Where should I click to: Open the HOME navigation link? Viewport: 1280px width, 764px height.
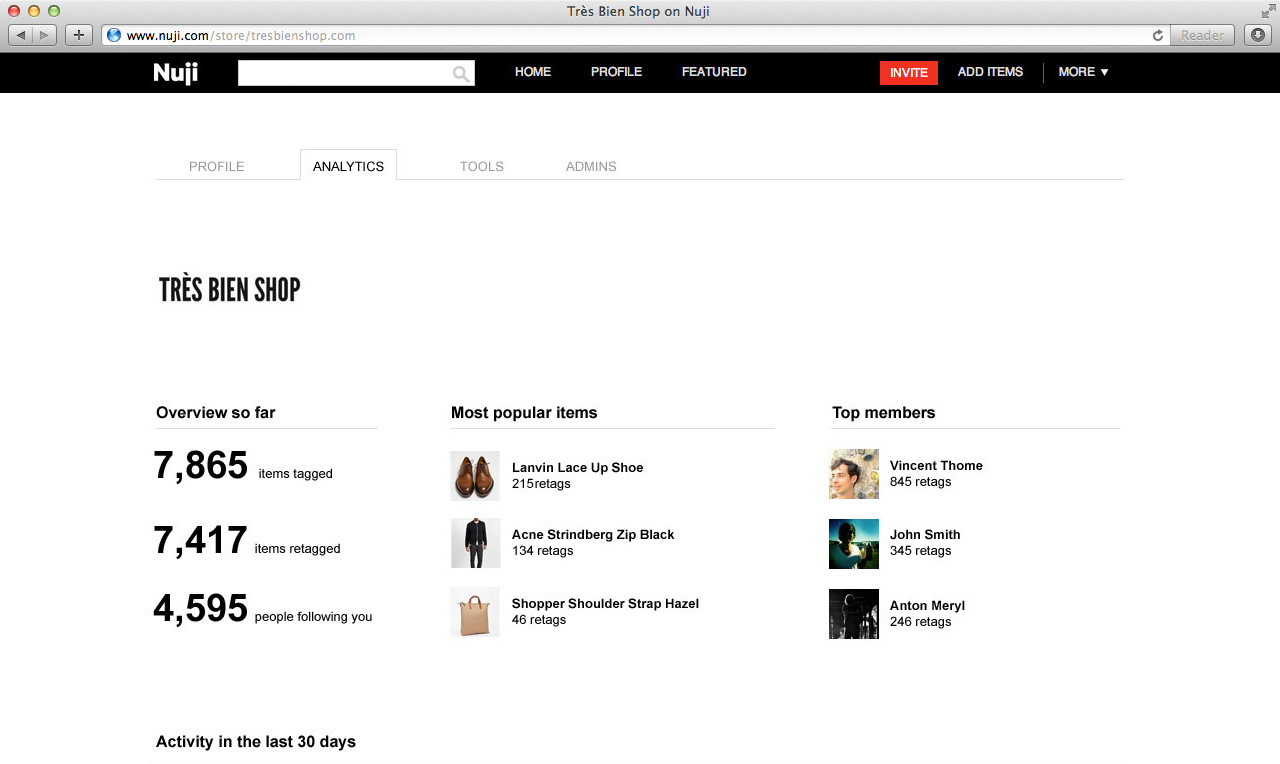(x=533, y=72)
